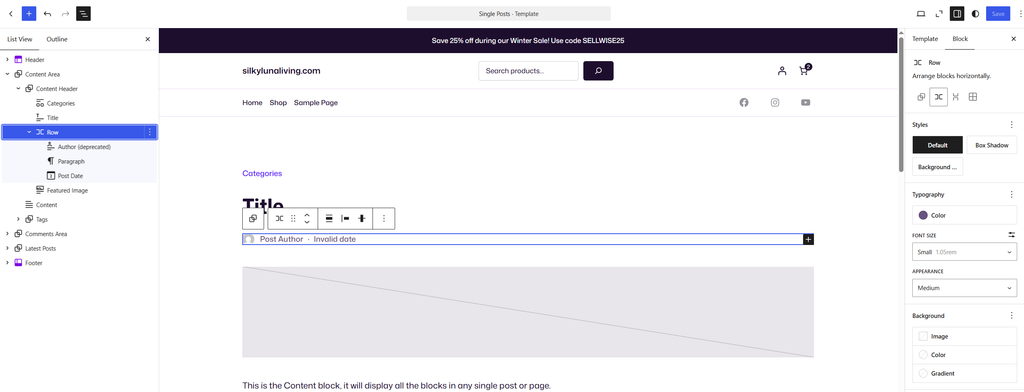Screen dimensions: 1024x392
Task: Open the zoom out view icon
Action: point(939,14)
